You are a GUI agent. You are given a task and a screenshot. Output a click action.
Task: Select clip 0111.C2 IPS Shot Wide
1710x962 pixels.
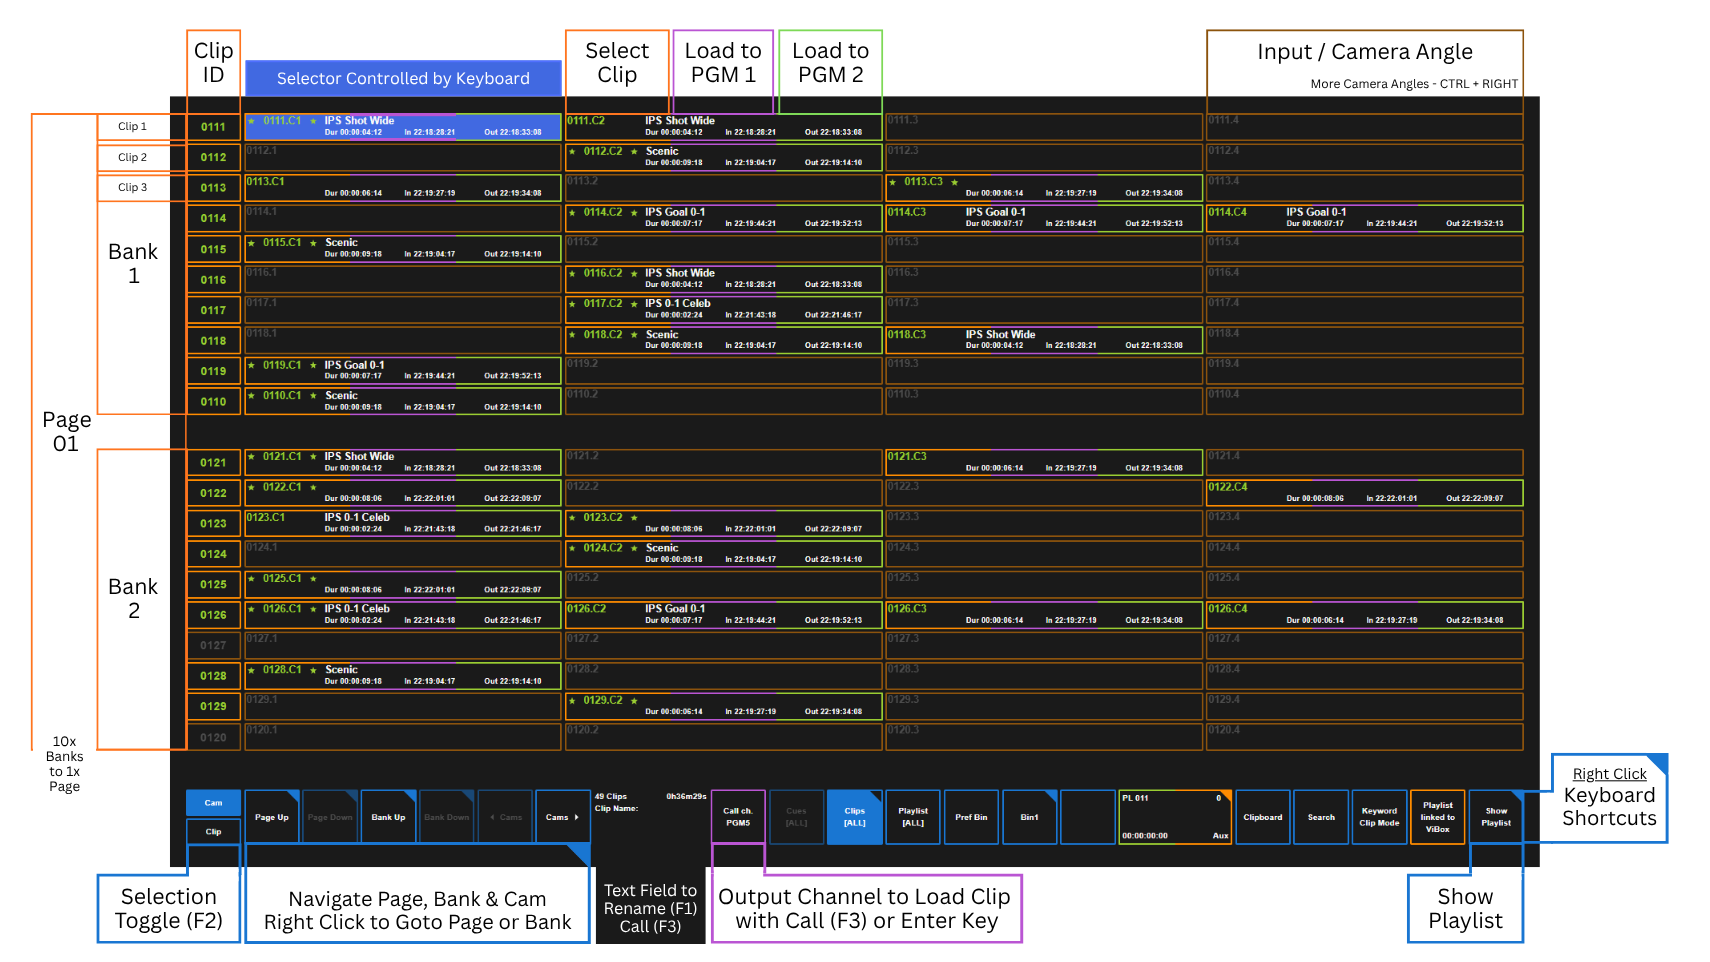724,127
